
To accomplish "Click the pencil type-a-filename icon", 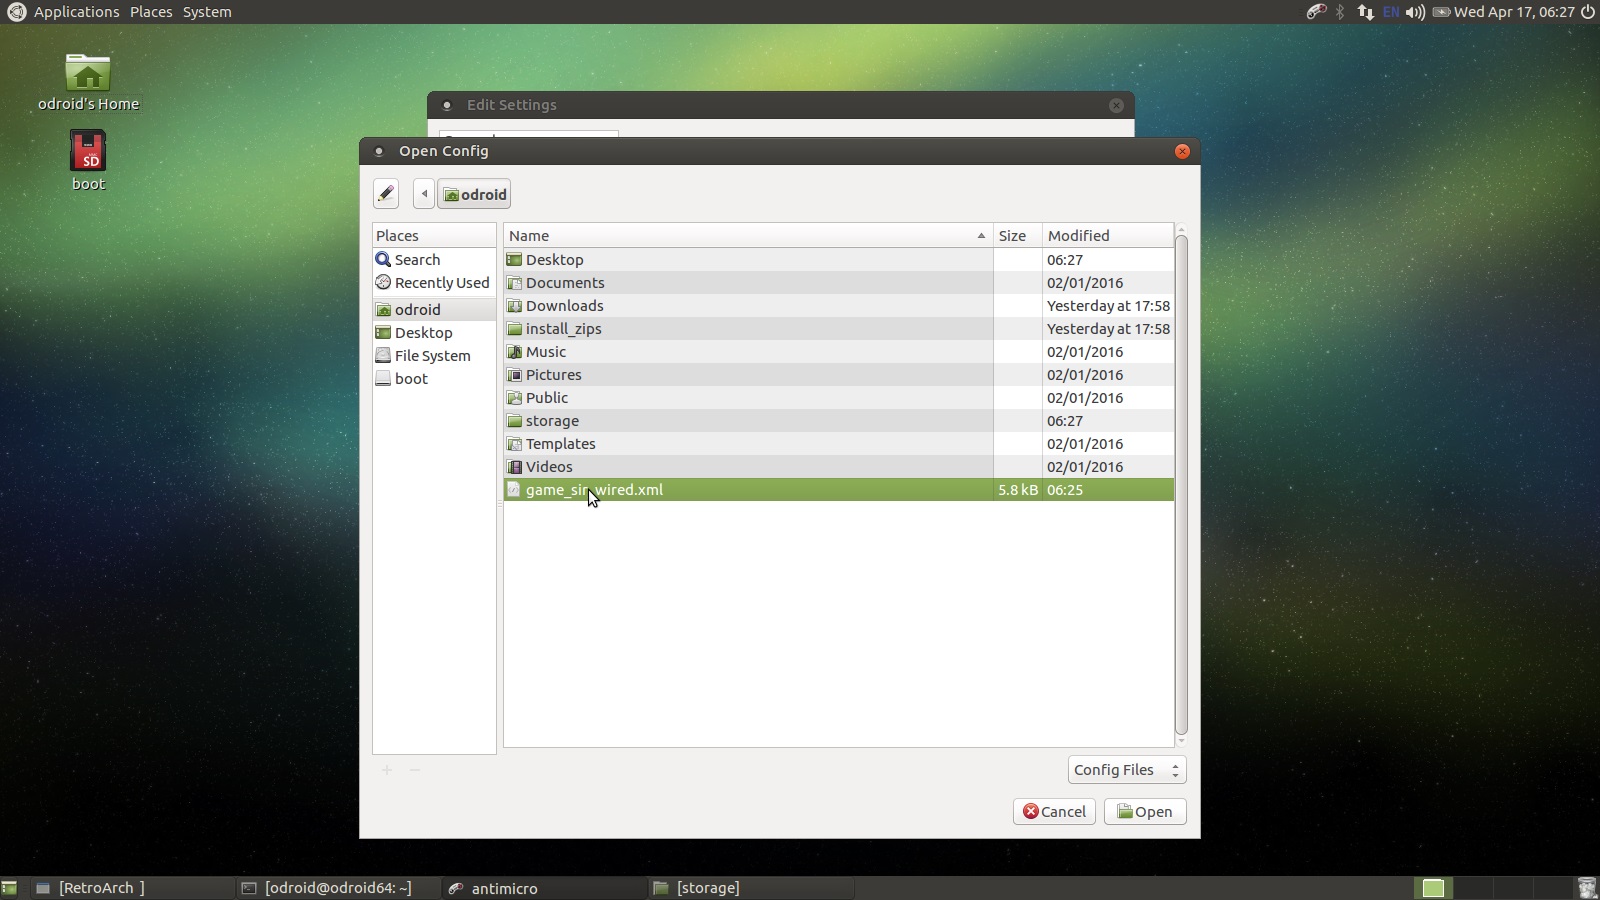I will 386,194.
